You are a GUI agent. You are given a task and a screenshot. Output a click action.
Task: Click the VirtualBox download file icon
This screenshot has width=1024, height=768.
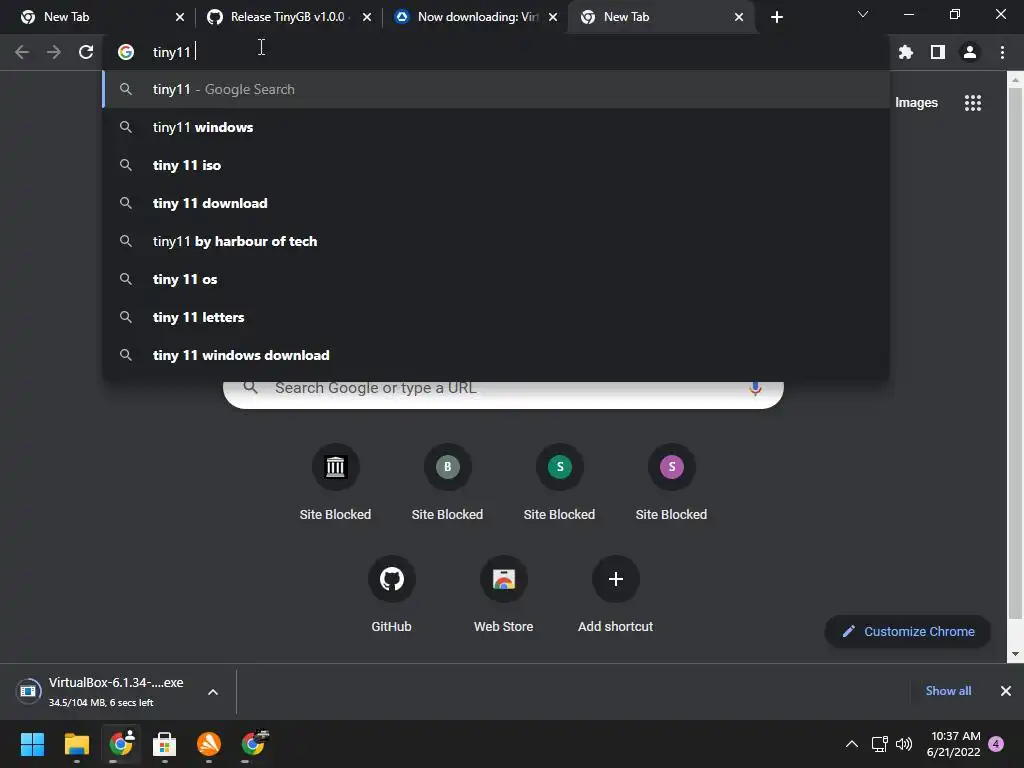[x=28, y=691]
